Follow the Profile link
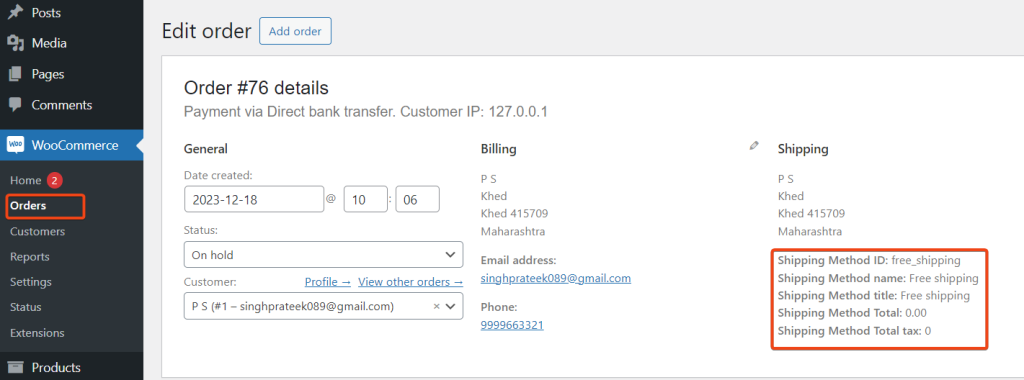 click(x=328, y=282)
